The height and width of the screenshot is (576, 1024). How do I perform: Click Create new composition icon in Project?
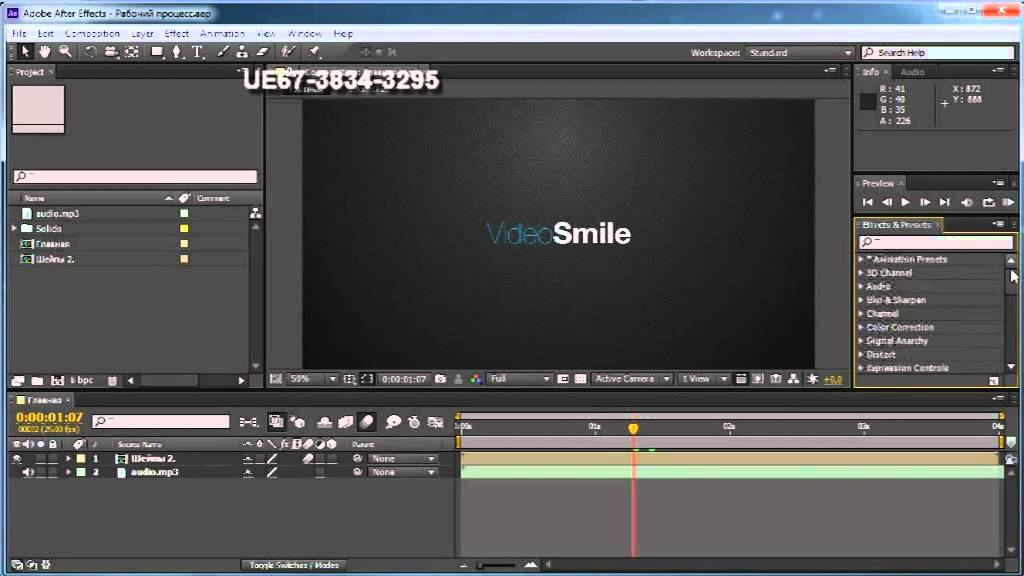57,380
